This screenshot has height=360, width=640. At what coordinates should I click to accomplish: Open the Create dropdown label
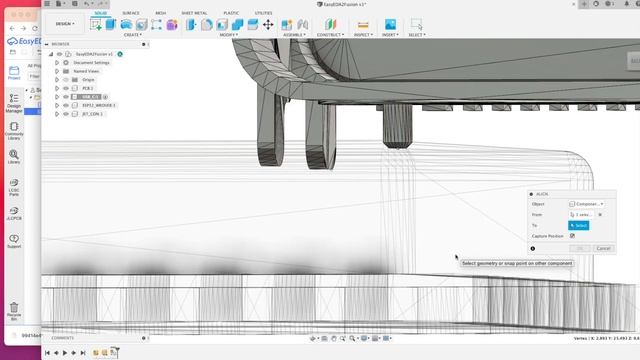coord(133,35)
